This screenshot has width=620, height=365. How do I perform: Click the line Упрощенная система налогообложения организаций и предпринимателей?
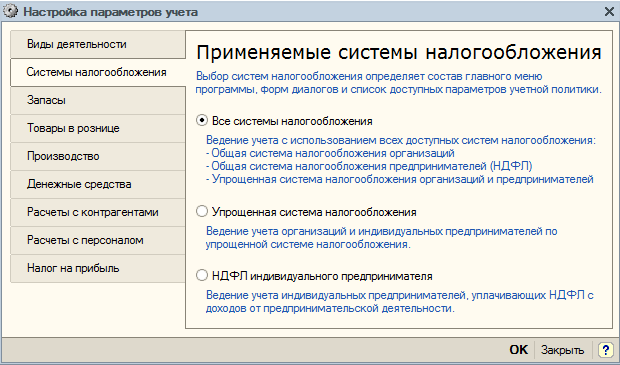click(400, 179)
